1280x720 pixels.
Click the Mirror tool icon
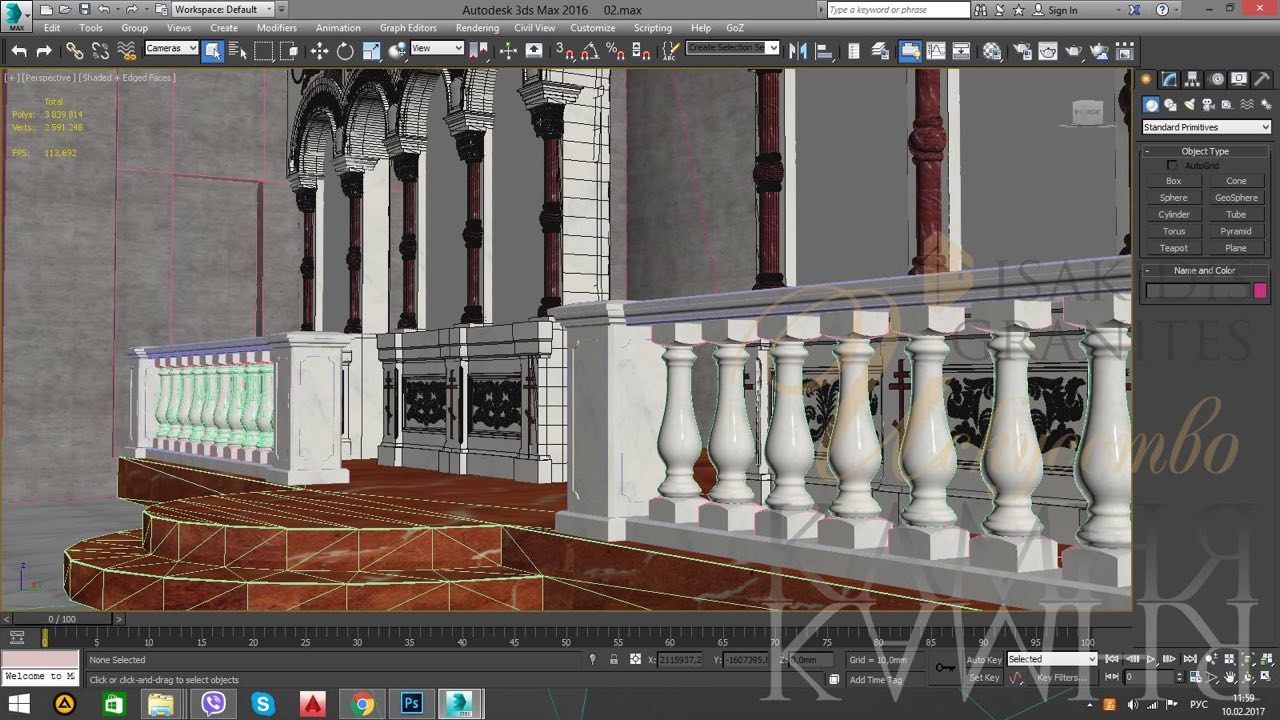[x=798, y=51]
